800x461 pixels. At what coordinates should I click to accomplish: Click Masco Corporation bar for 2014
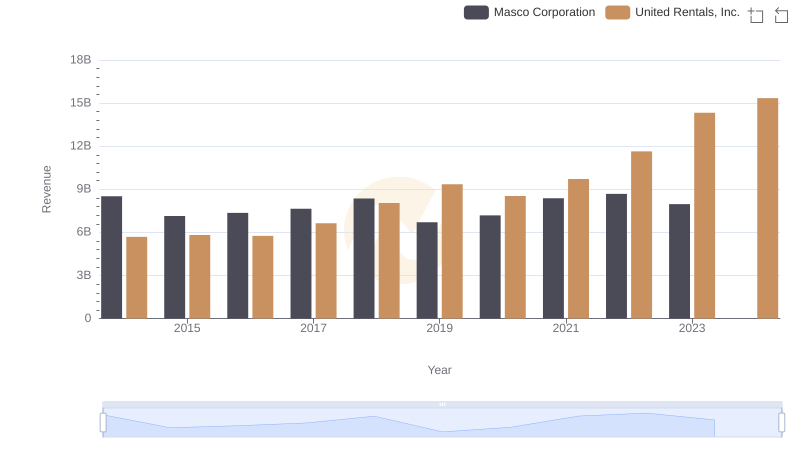112,258
